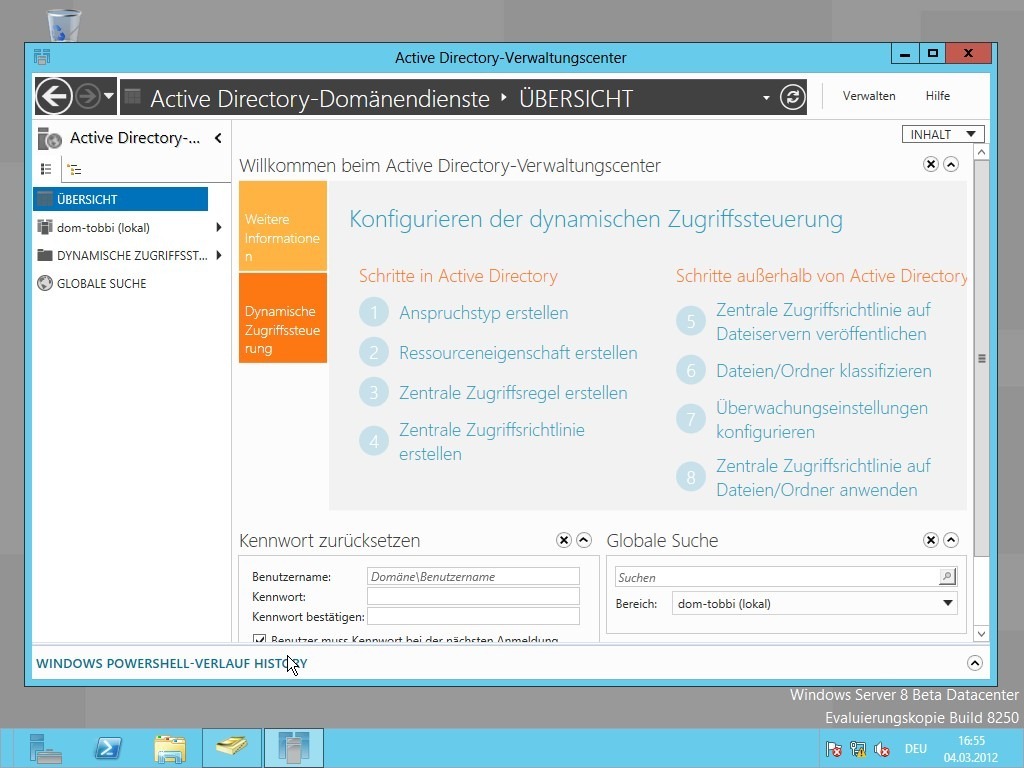This screenshot has width=1024, height=768.
Task: Open the breadcrumb bar dropdown arrow
Action: (x=766, y=98)
